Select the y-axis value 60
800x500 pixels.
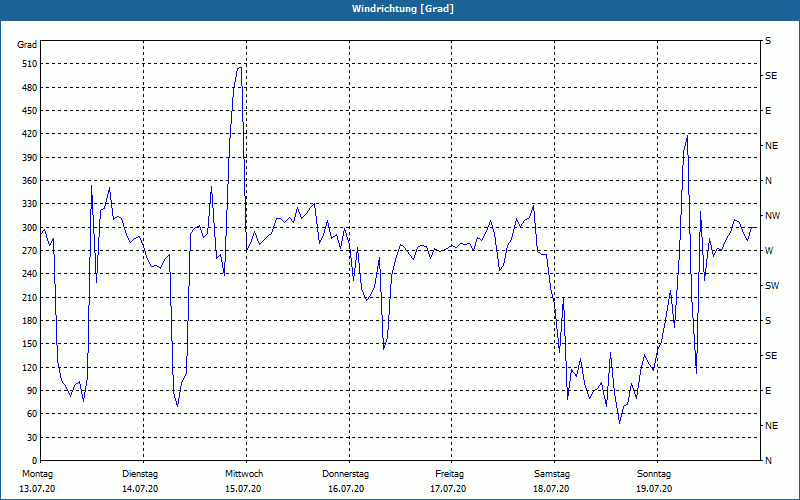tap(32, 414)
